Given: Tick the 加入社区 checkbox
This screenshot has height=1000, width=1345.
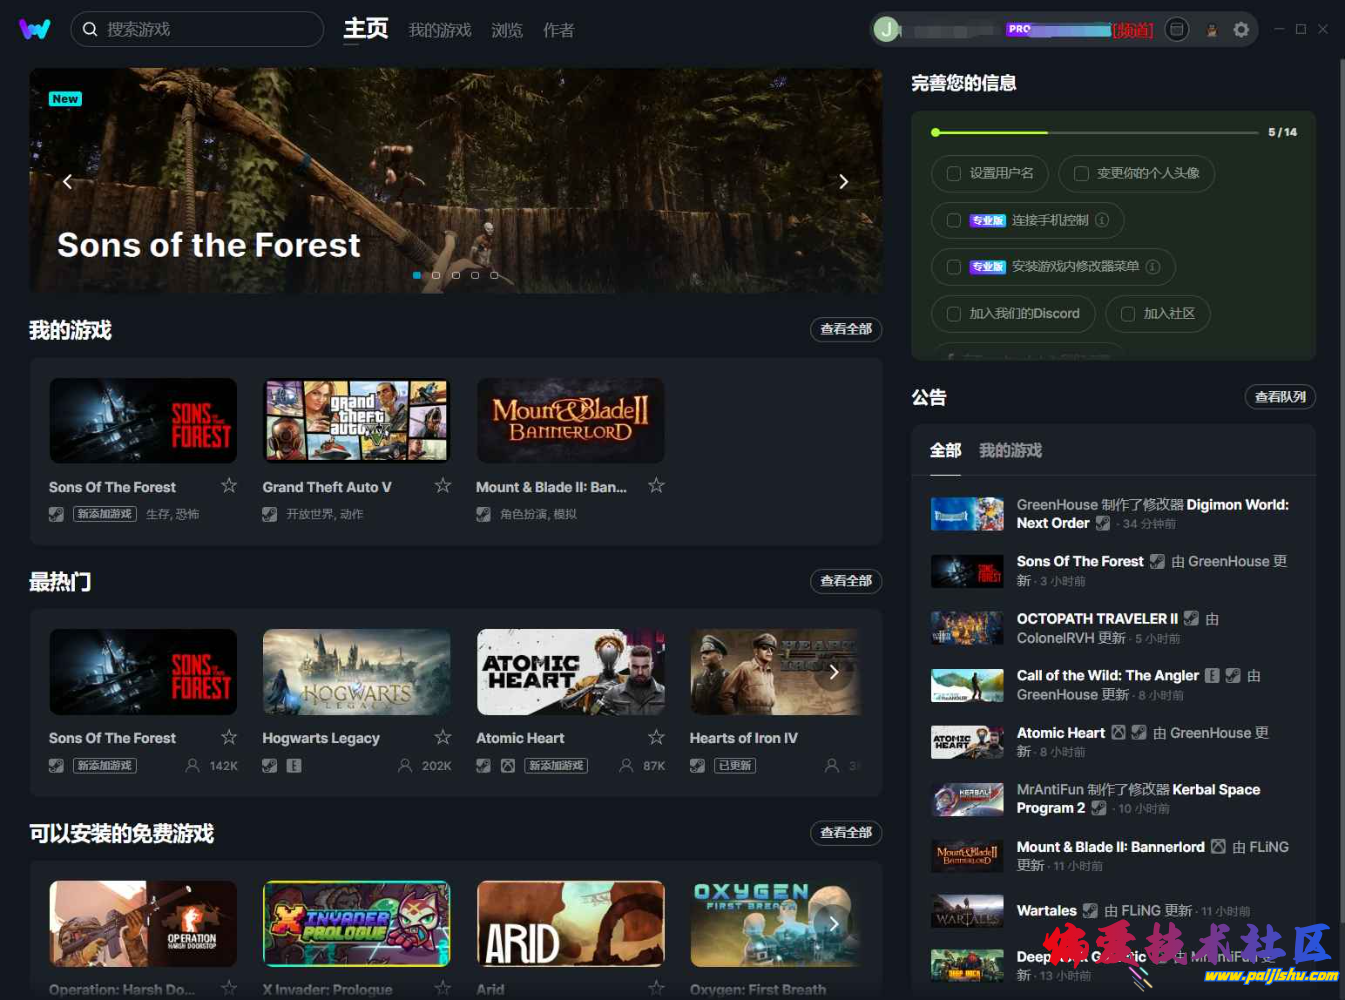Looking at the screenshot, I should (x=1128, y=314).
